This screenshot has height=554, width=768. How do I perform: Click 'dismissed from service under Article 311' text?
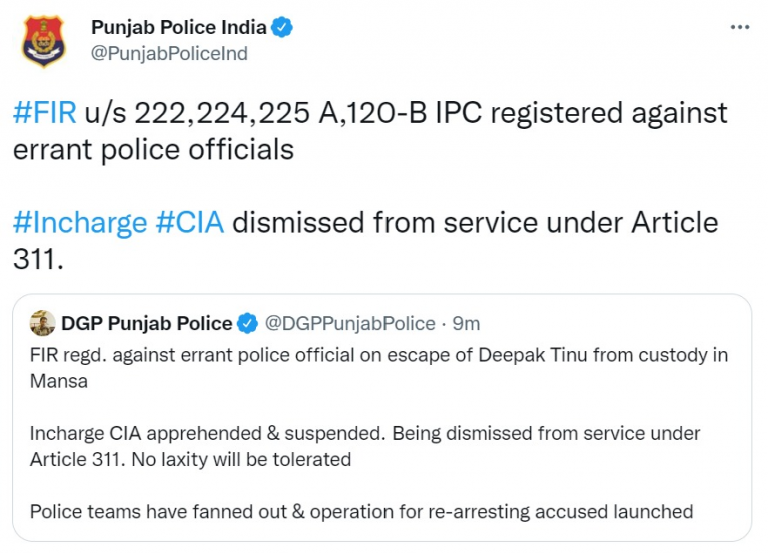tap(475, 221)
